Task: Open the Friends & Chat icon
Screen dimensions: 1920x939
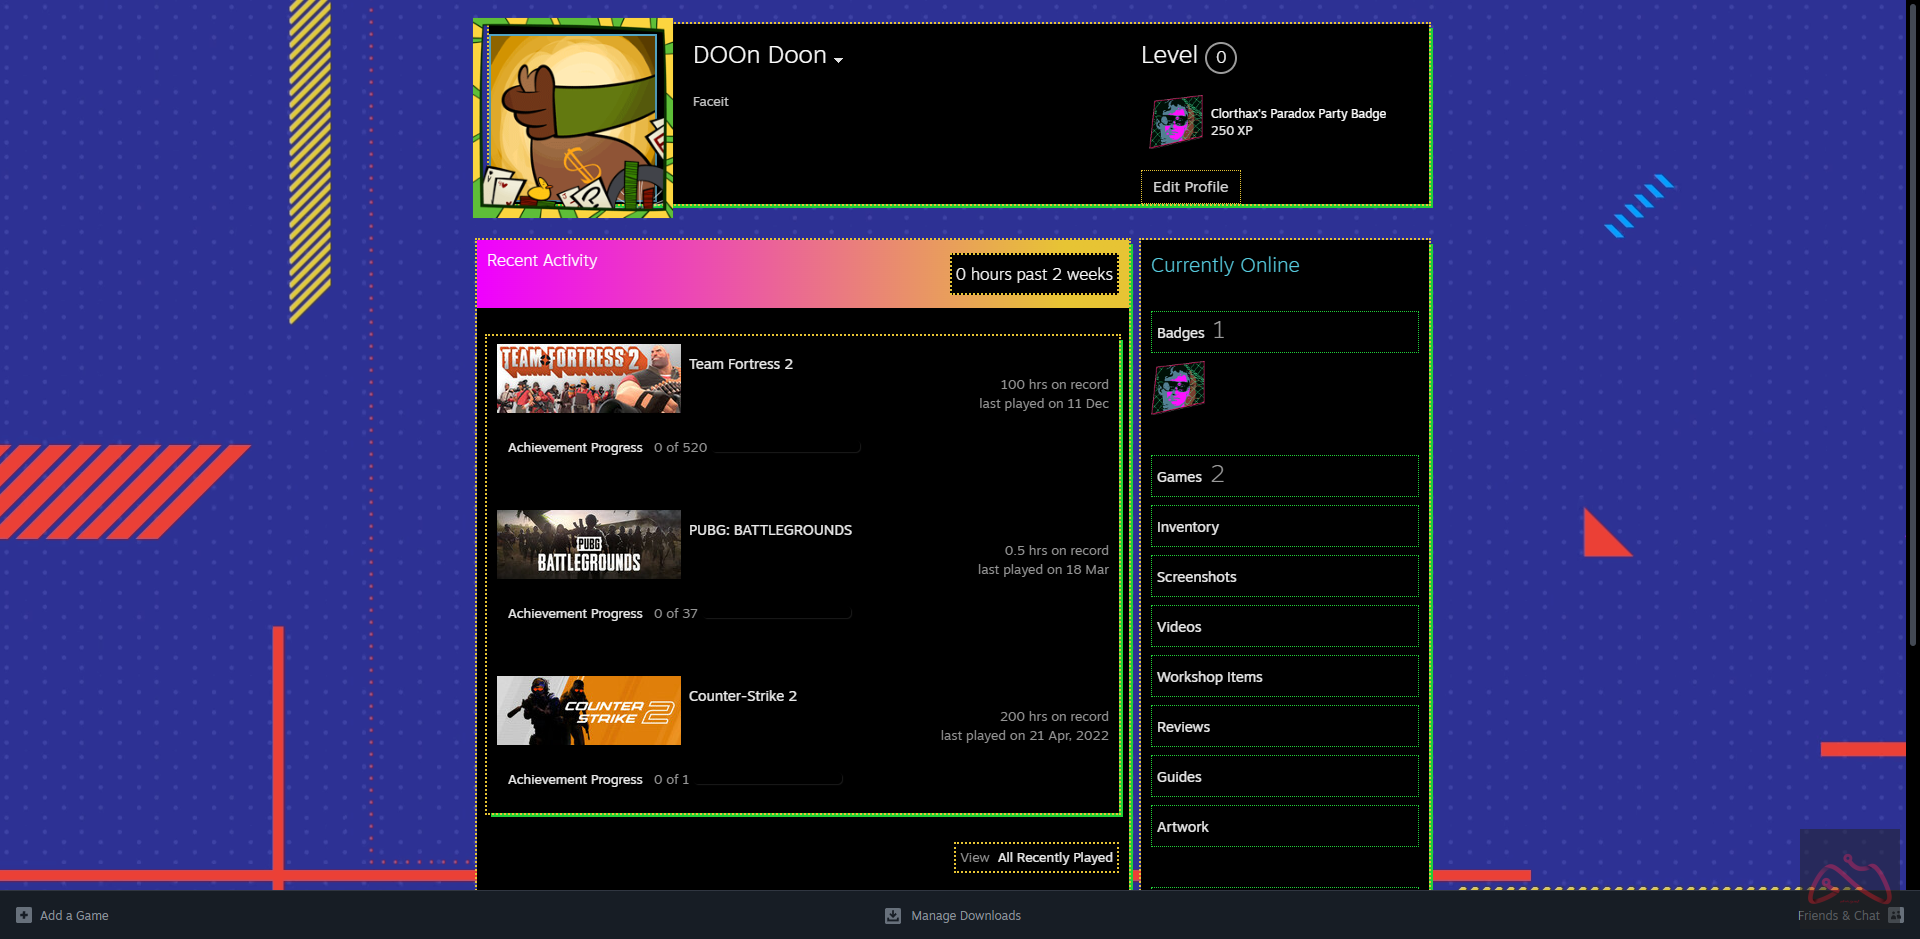Action: [x=1895, y=915]
